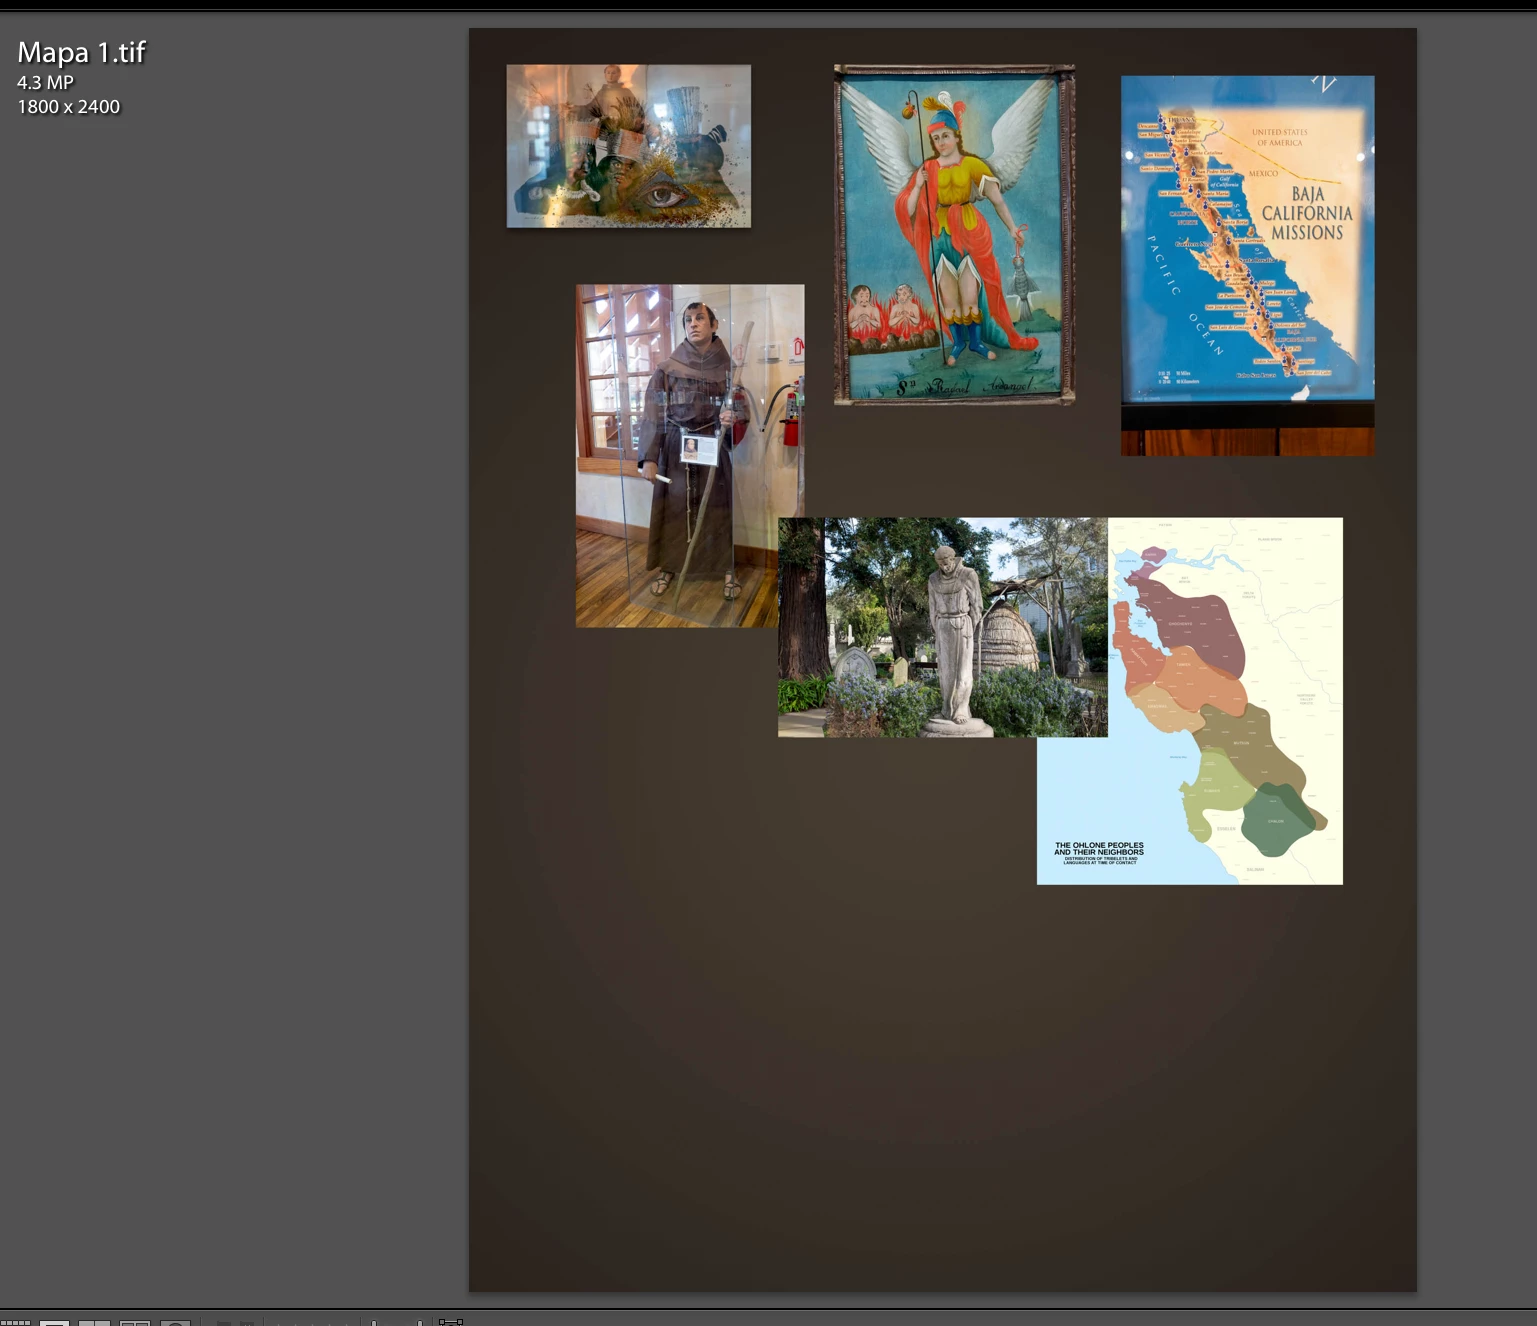Click the Baja California Missions map image
Image resolution: width=1537 pixels, height=1326 pixels.
[x=1247, y=265]
